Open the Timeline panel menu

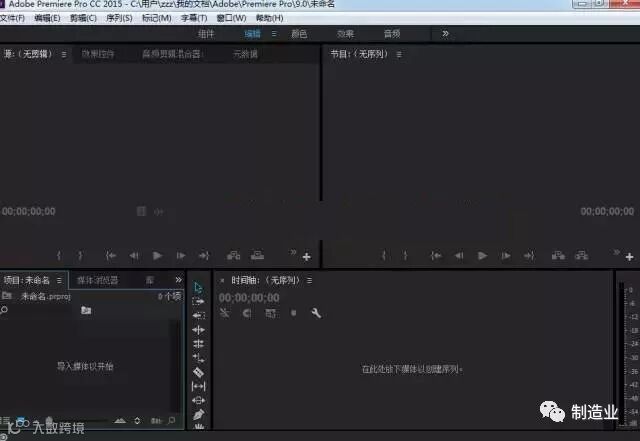click(309, 280)
